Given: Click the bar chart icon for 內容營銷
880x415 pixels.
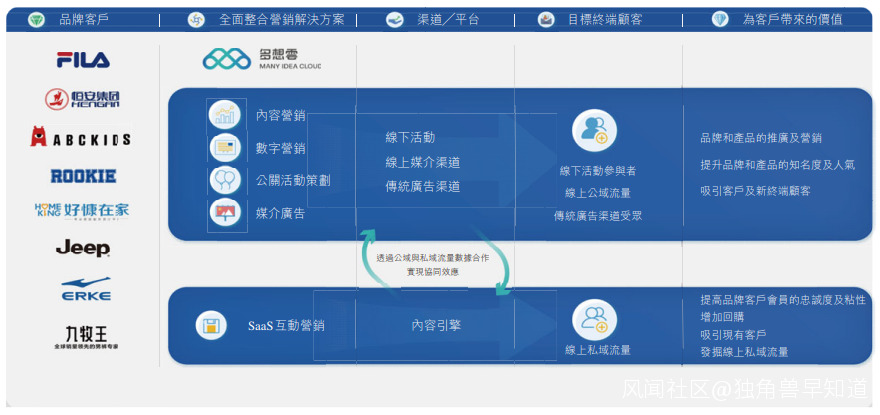Looking at the screenshot, I should click(x=225, y=115).
